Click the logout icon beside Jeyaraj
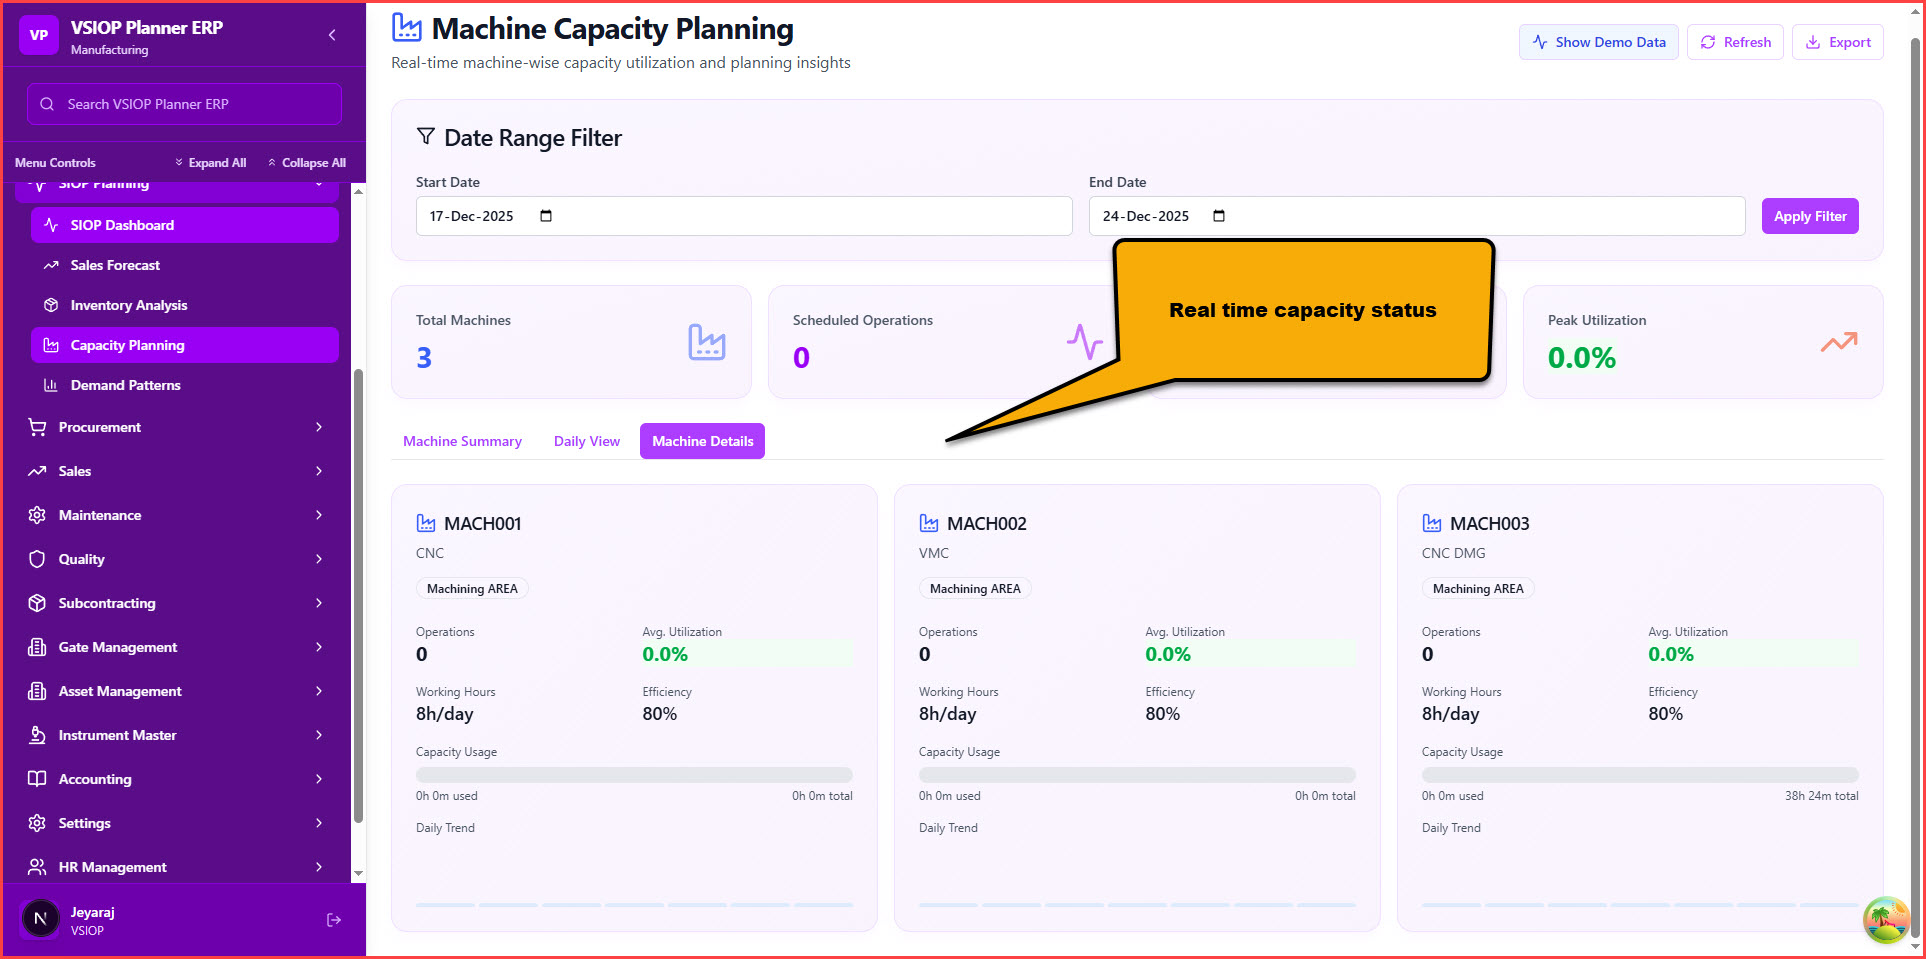Viewport: 1926px width, 959px height. coord(334,920)
